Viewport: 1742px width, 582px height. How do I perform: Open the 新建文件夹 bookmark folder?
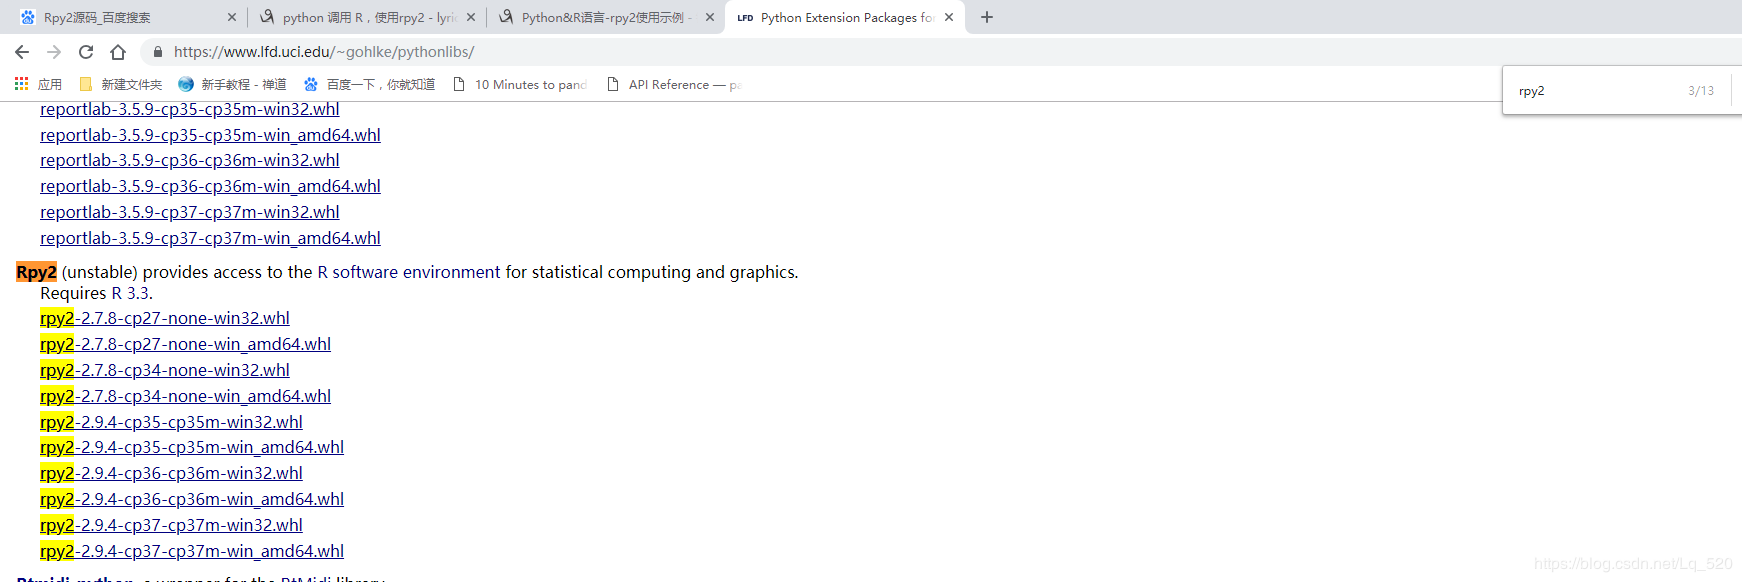[x=120, y=85]
